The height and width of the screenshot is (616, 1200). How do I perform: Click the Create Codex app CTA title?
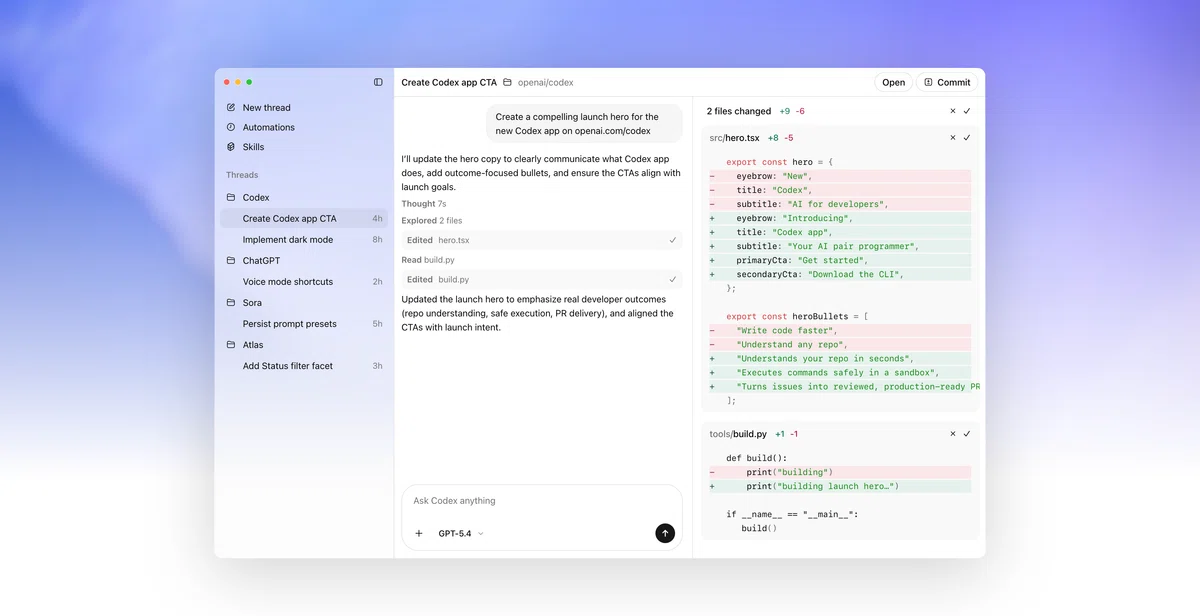[x=449, y=82]
